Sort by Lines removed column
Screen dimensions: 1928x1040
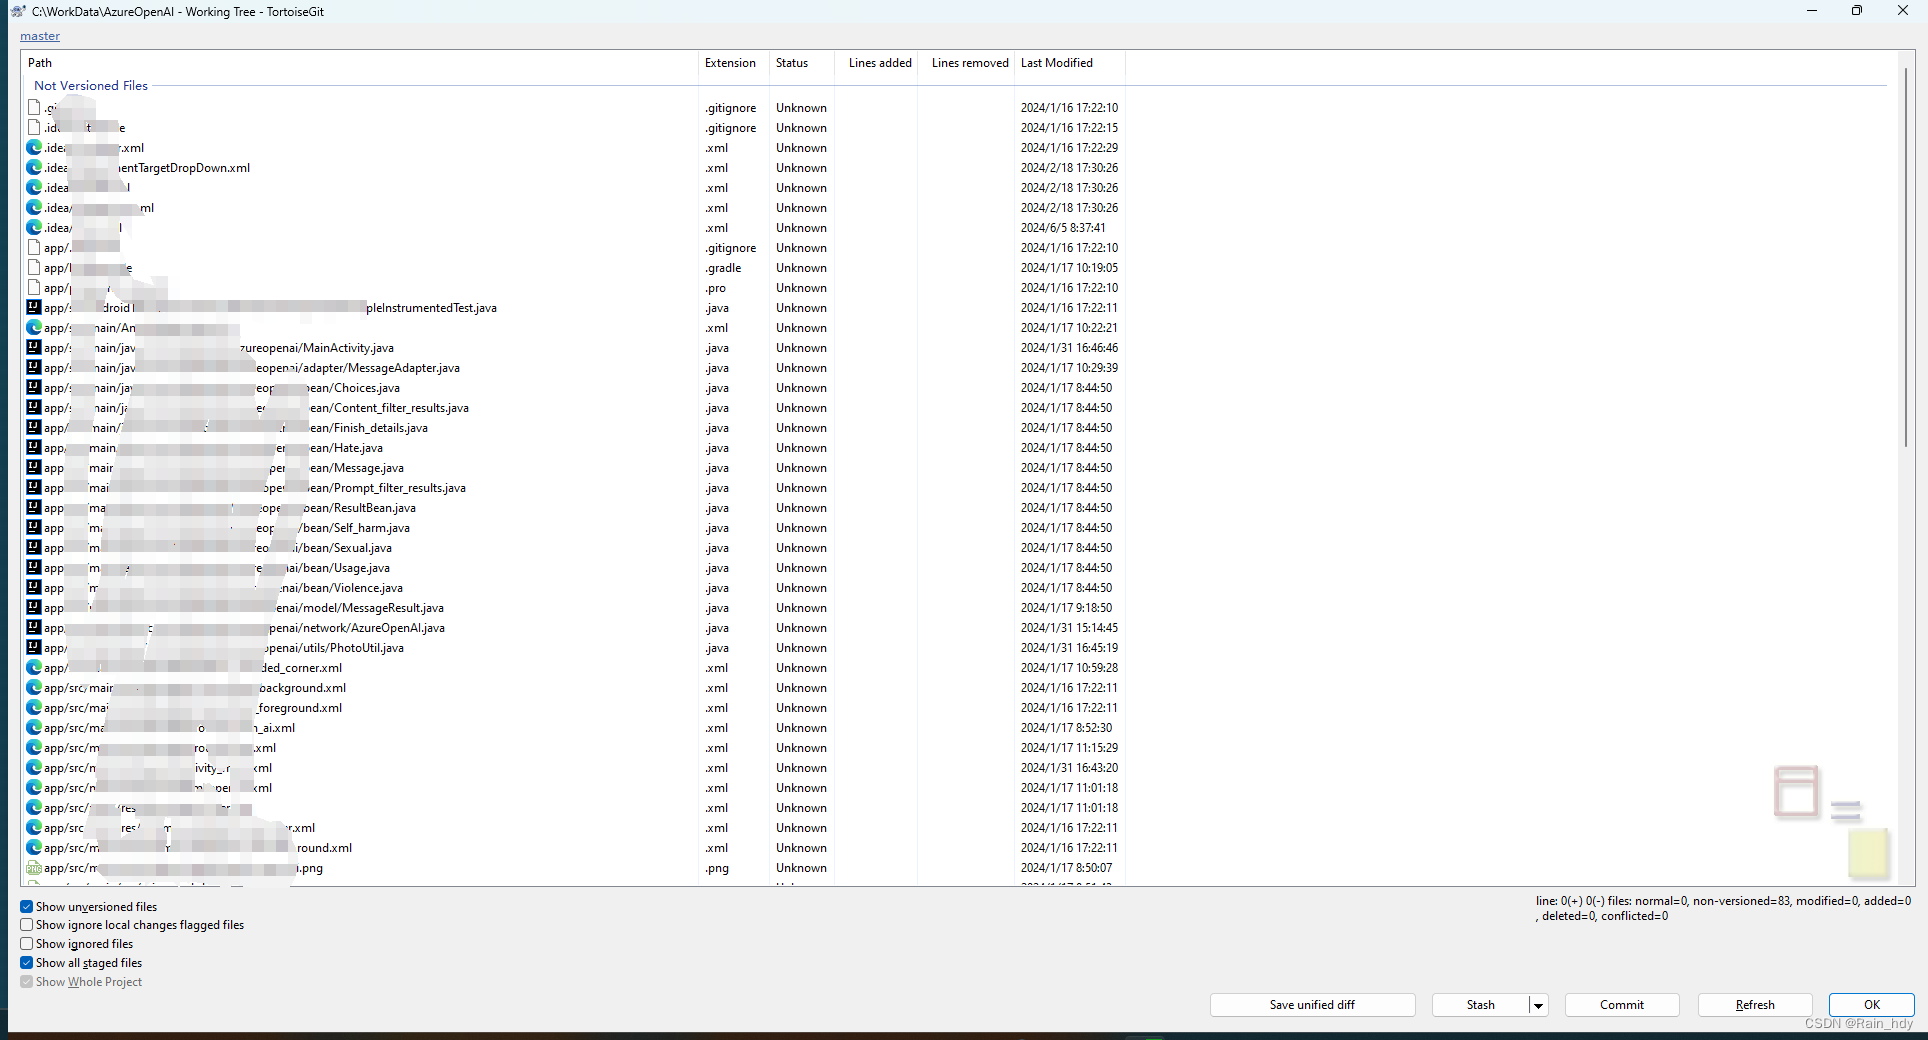[x=970, y=63]
